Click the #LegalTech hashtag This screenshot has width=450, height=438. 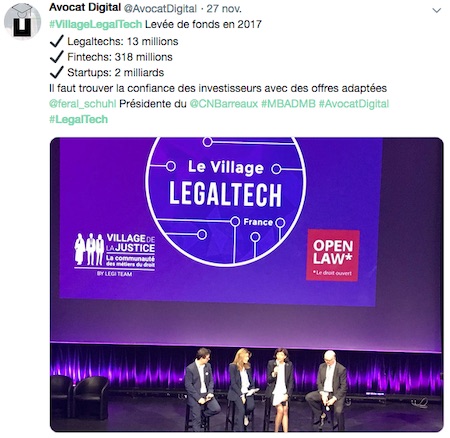[x=79, y=119]
